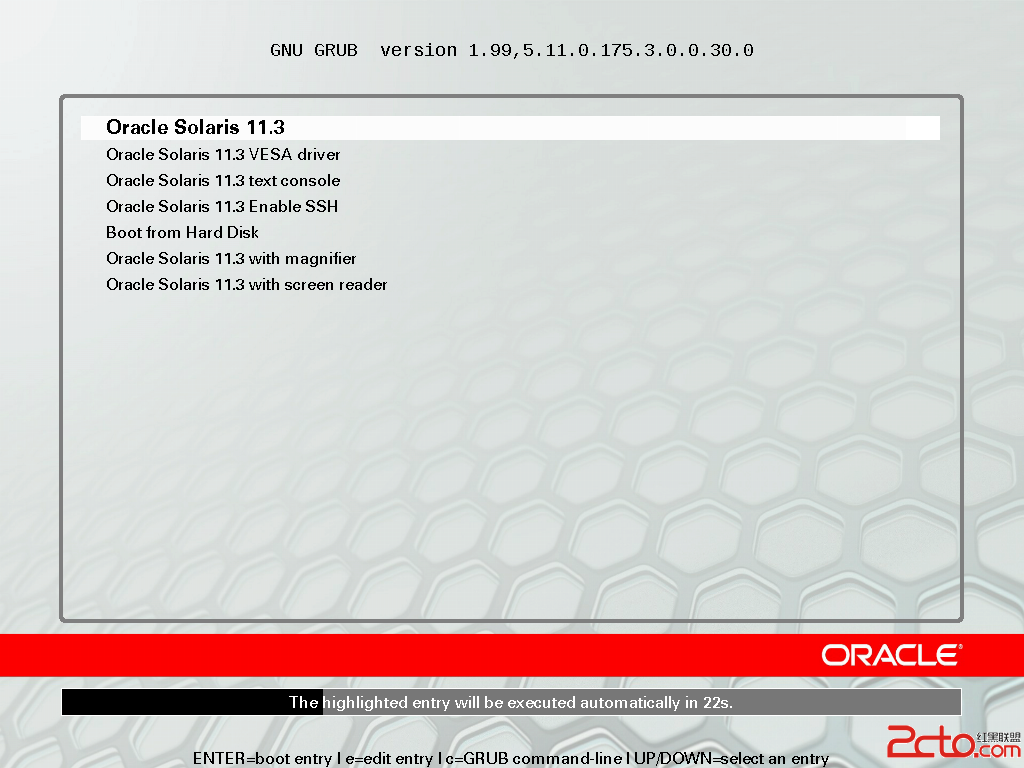This screenshot has height=768, width=1024.
Task: Click the GNU GRUB version header text
Action: coord(511,50)
